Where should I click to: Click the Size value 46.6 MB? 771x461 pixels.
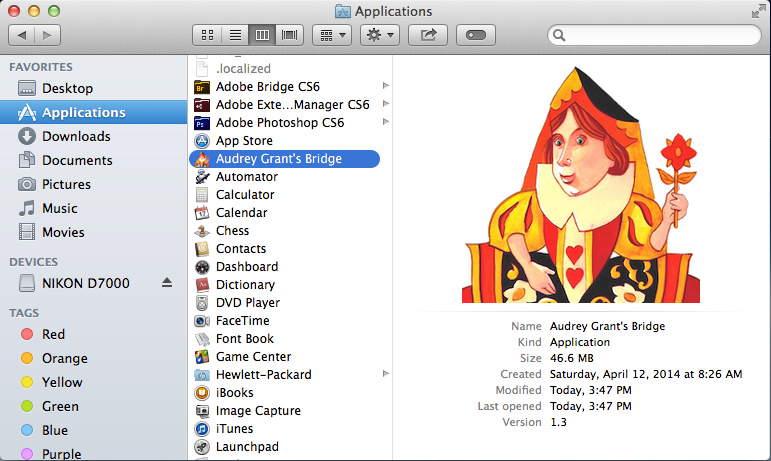[x=571, y=358]
